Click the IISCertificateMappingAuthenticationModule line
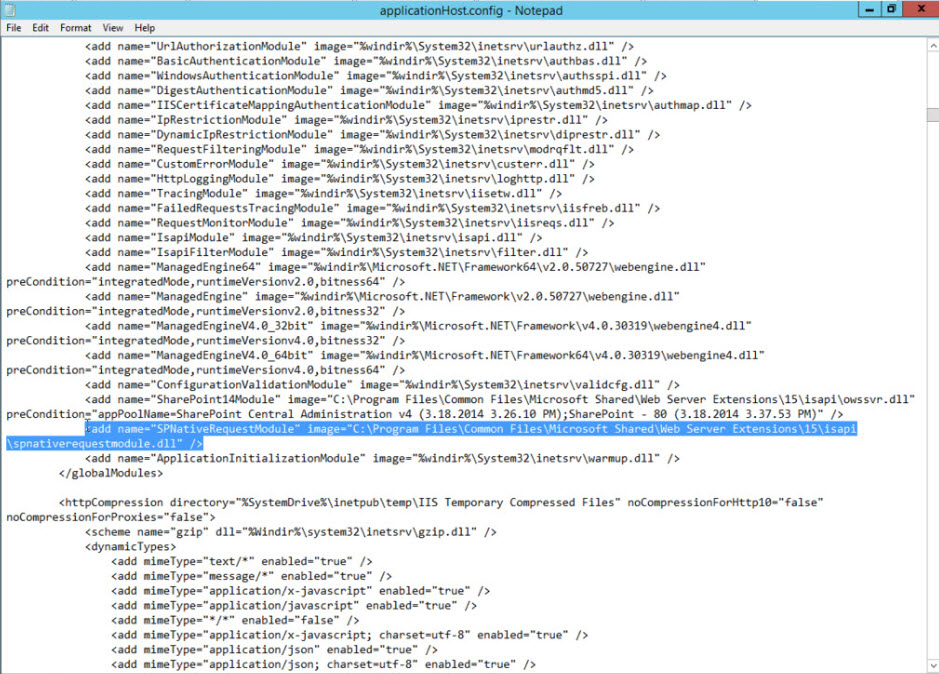Image resolution: width=939 pixels, height=674 pixels. click(418, 105)
